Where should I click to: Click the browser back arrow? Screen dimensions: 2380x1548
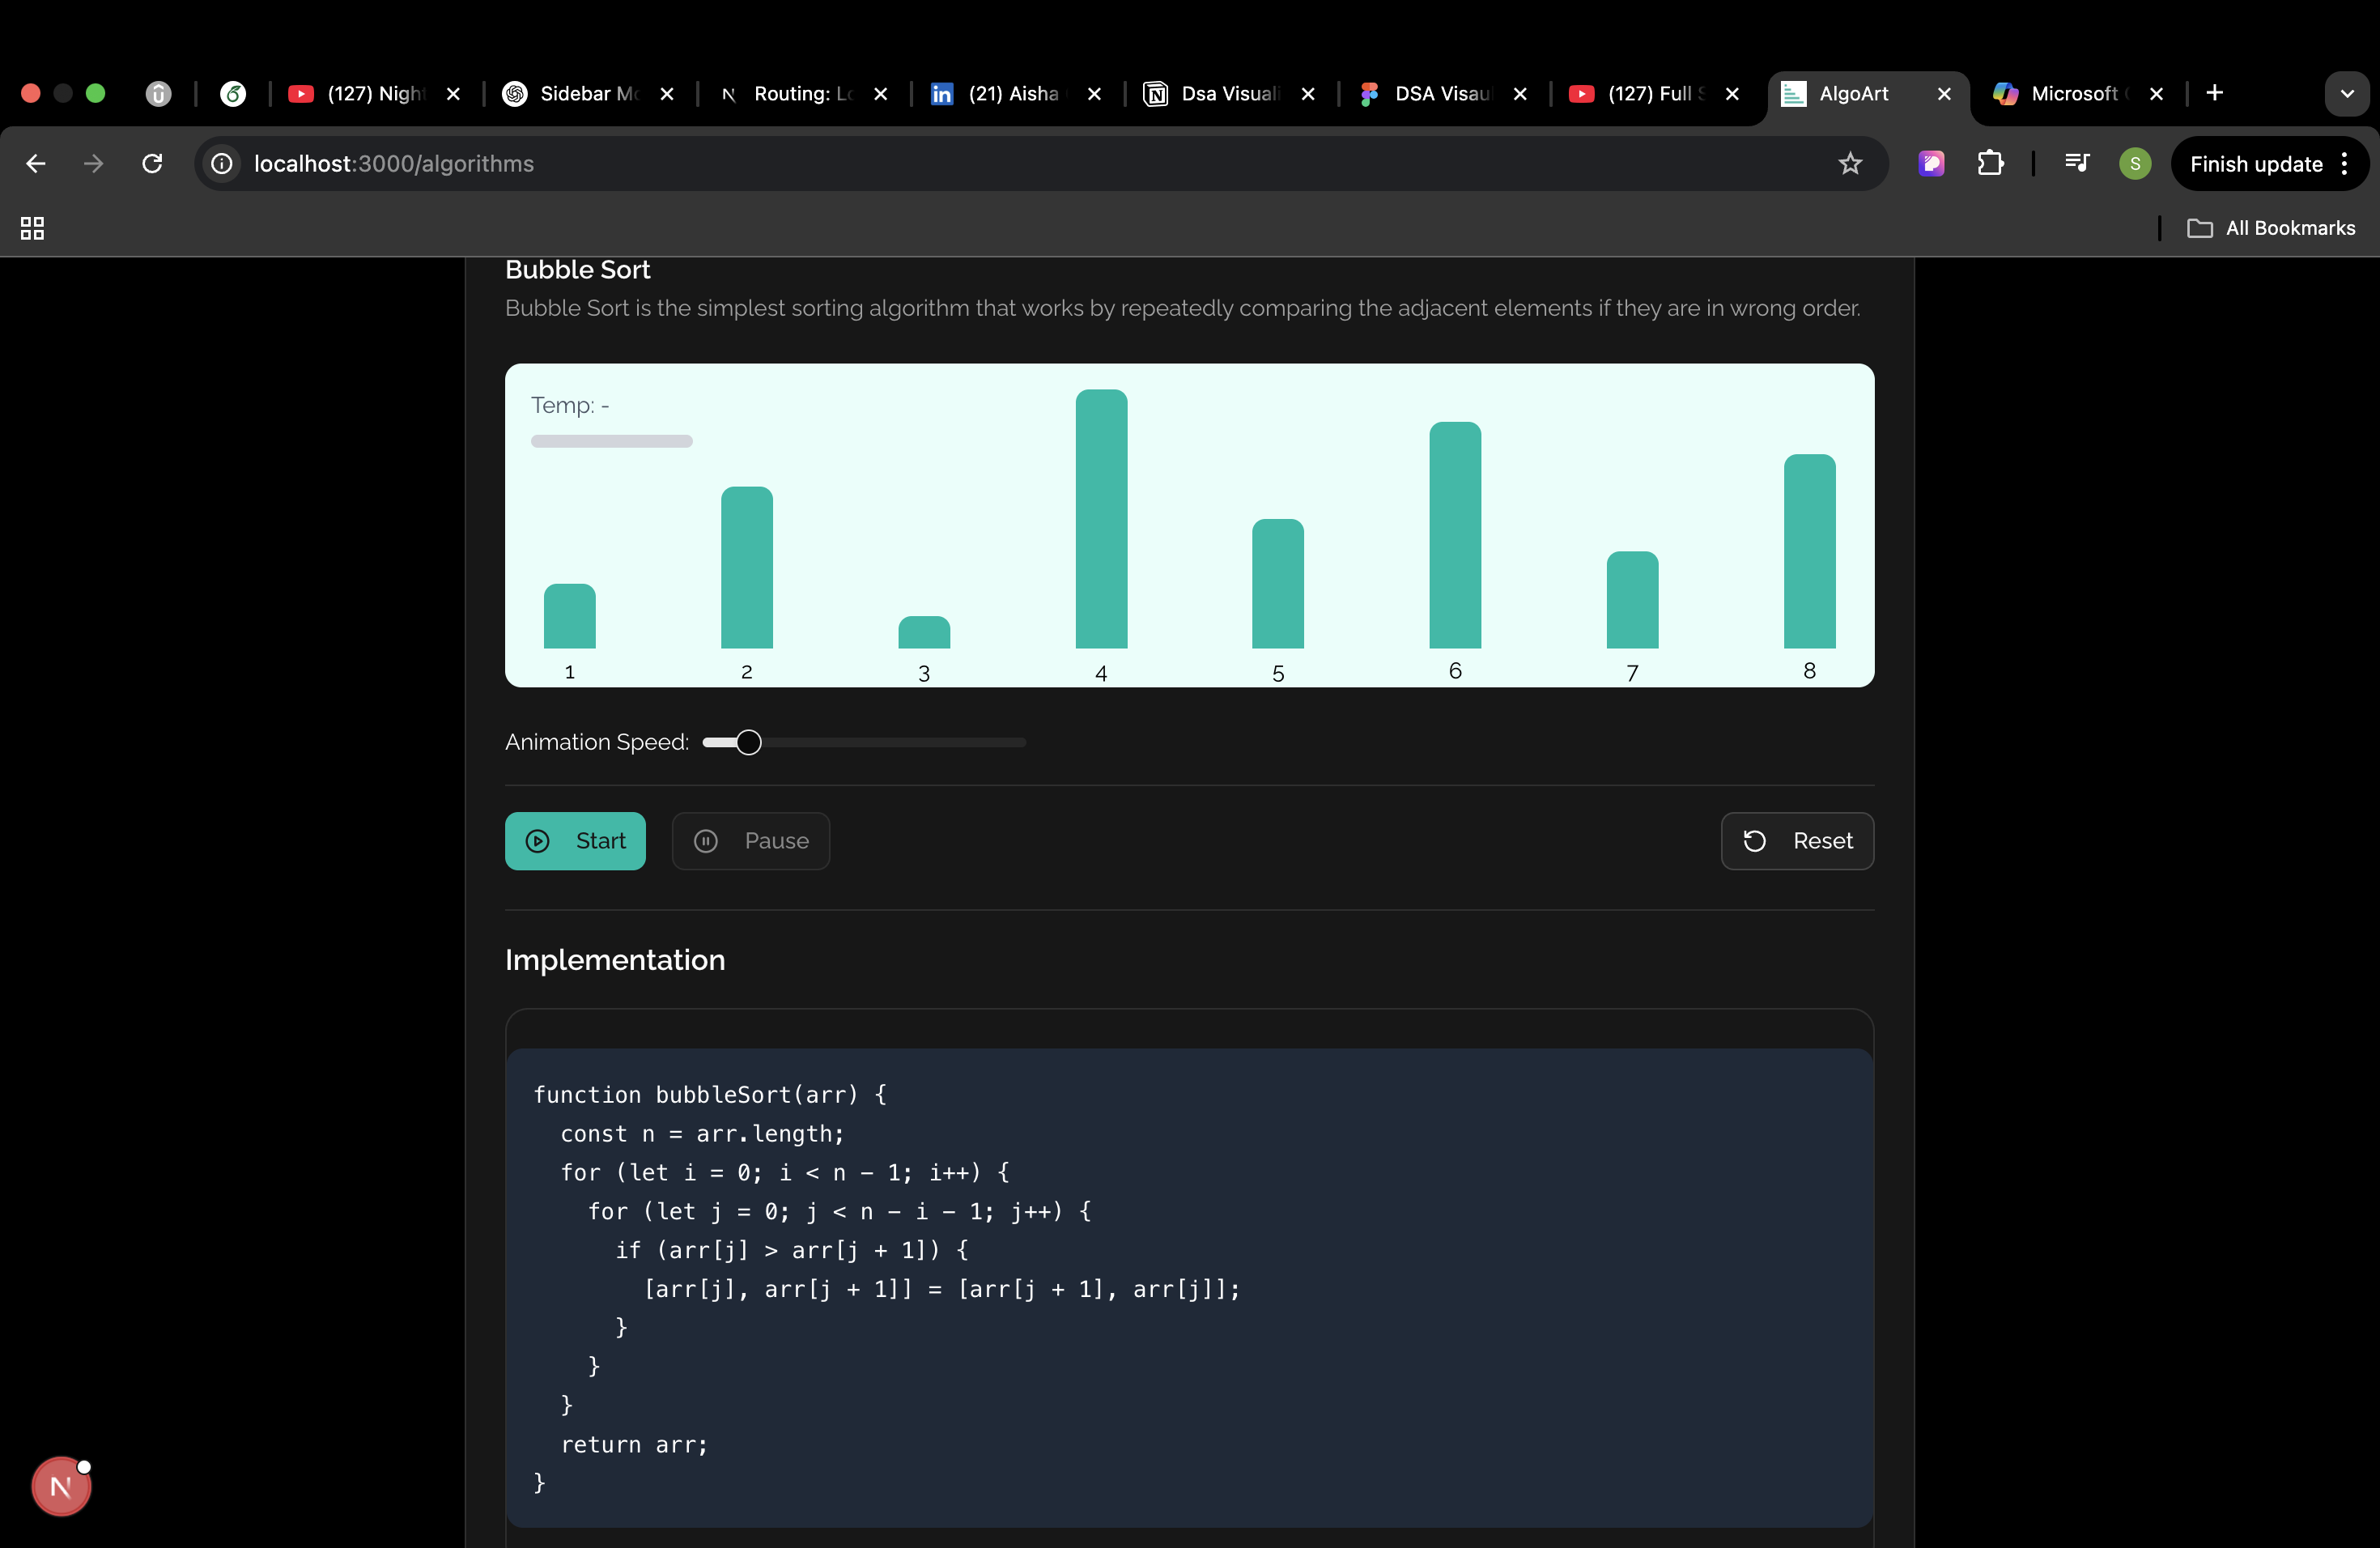tap(36, 163)
